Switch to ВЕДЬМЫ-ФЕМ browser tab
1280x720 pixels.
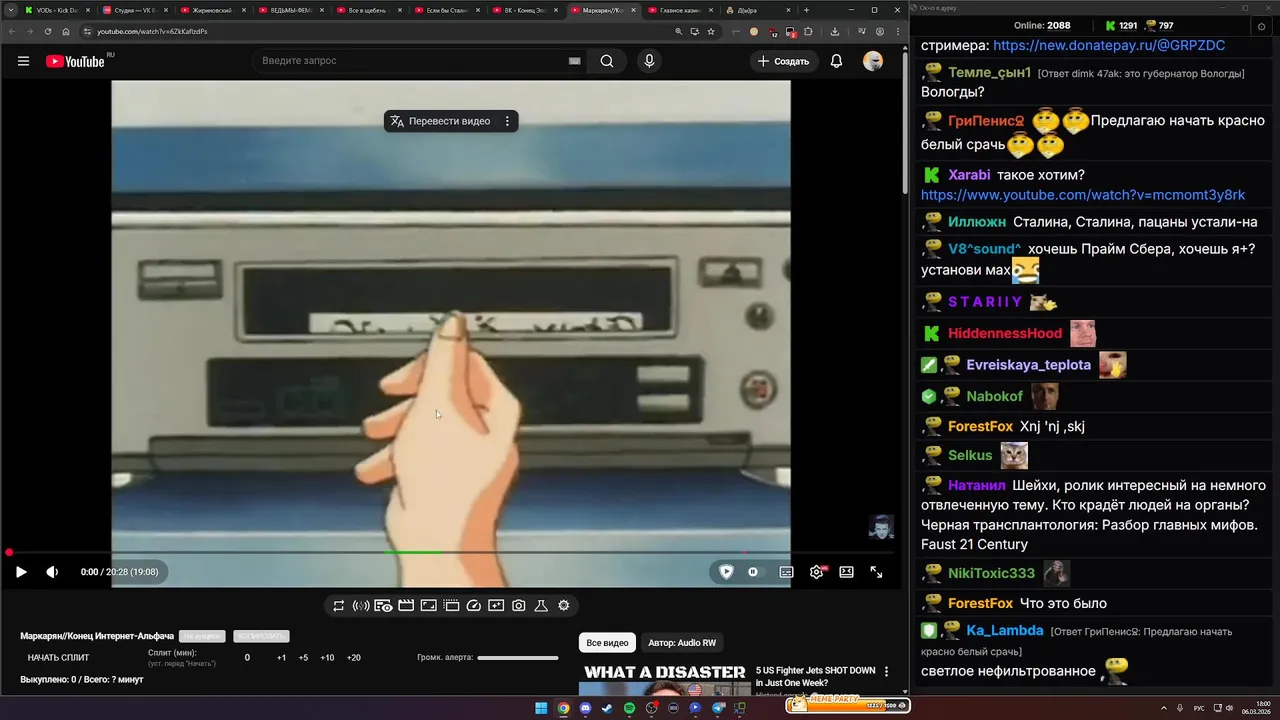click(x=290, y=10)
